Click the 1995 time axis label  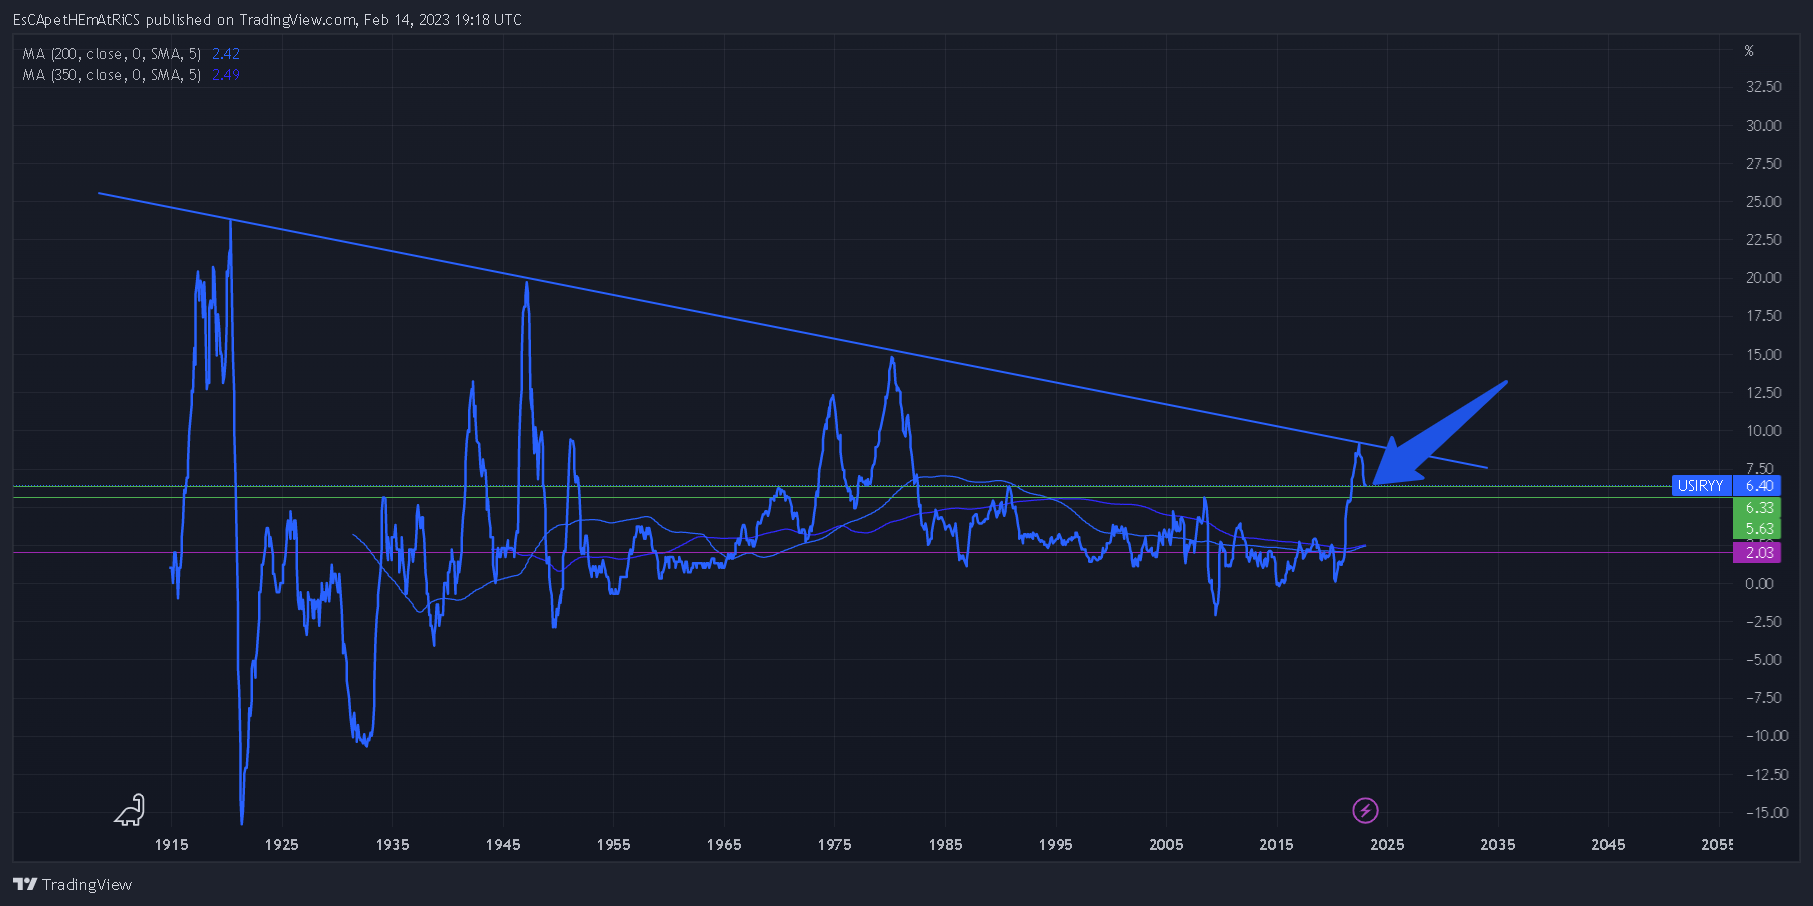1055,844
